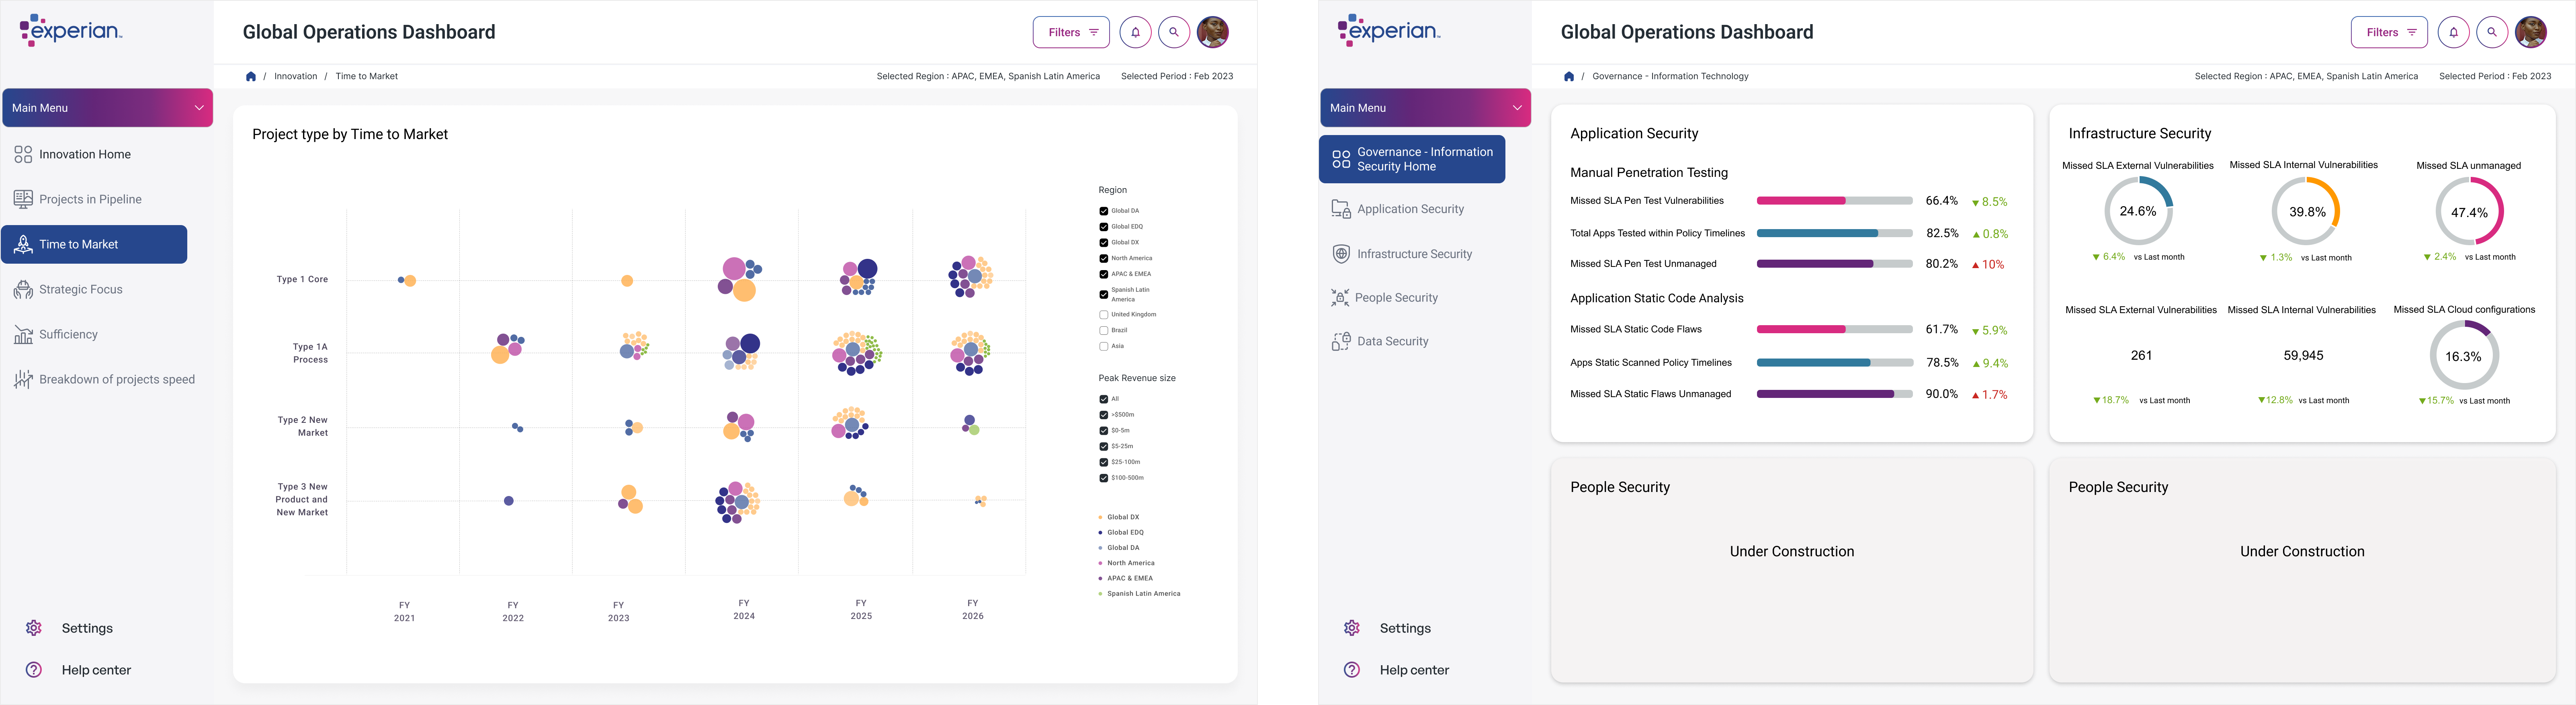Click Missed SLA Pen Test Vulnerabilities progress bar
2576x705 pixels.
coord(1834,201)
